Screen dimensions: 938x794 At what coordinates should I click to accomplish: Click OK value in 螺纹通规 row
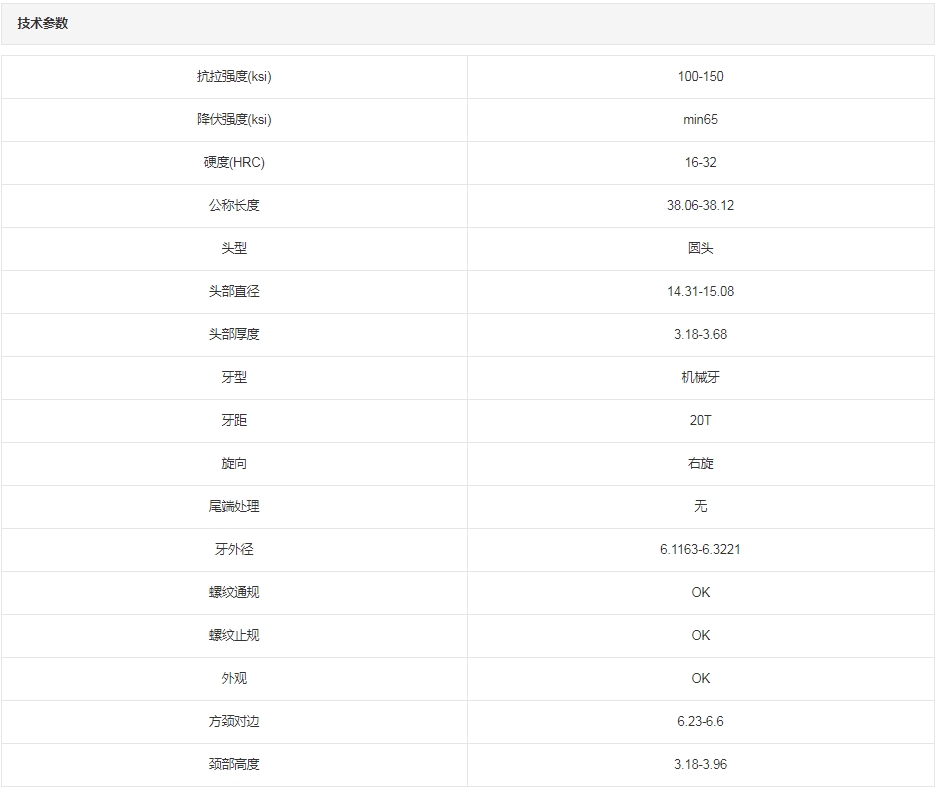pyautogui.click(x=700, y=593)
